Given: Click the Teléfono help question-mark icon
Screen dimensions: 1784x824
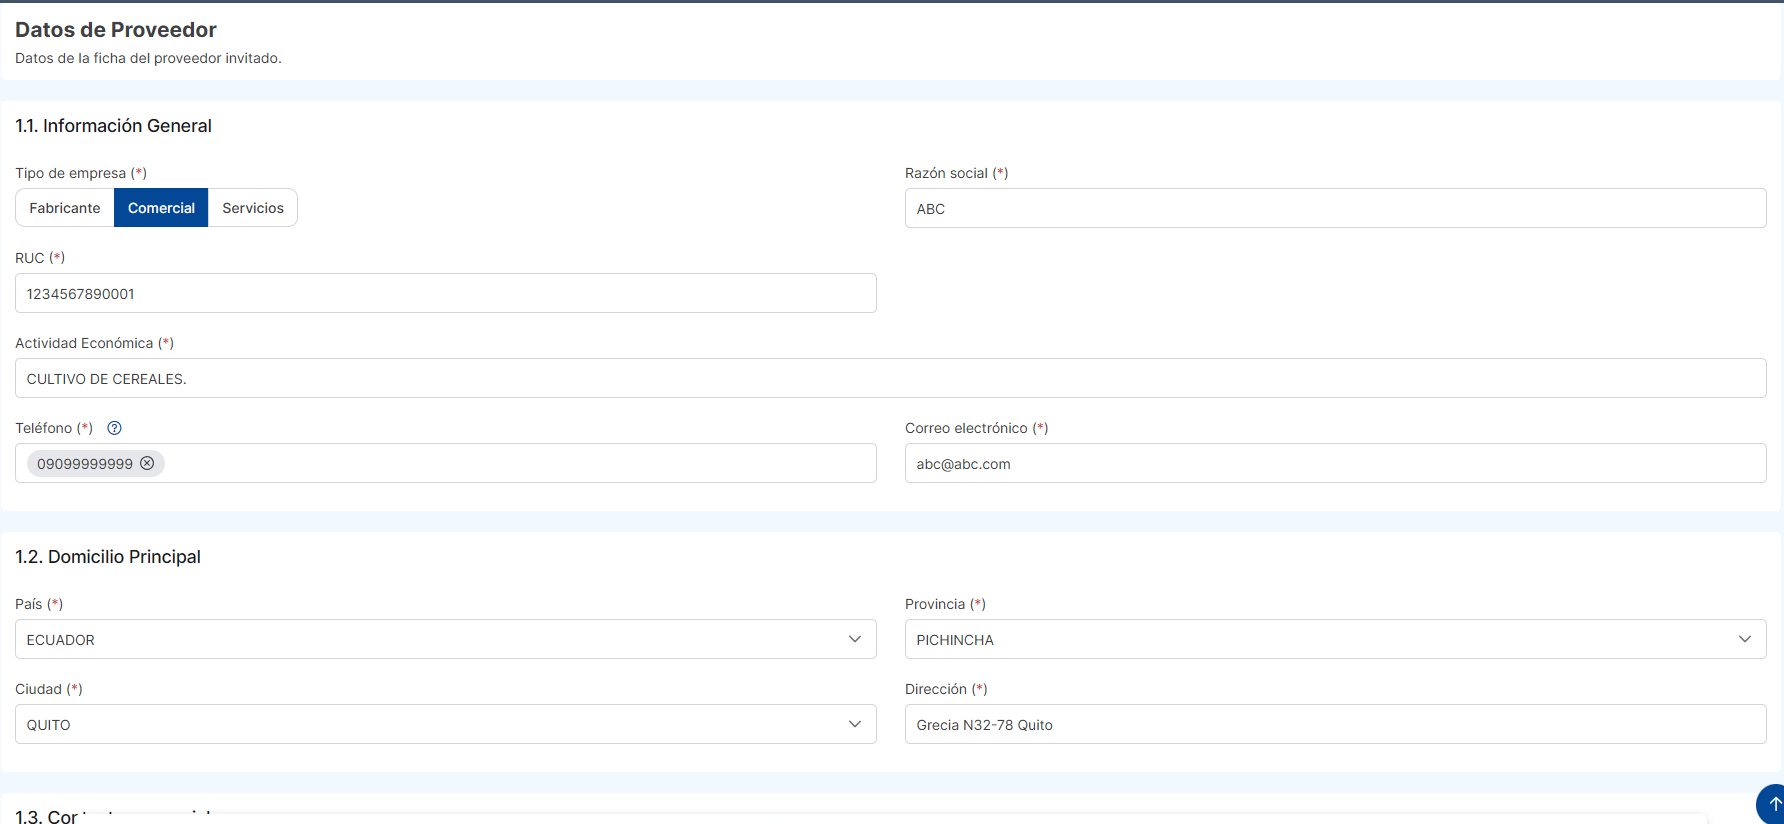Looking at the screenshot, I should pos(114,428).
